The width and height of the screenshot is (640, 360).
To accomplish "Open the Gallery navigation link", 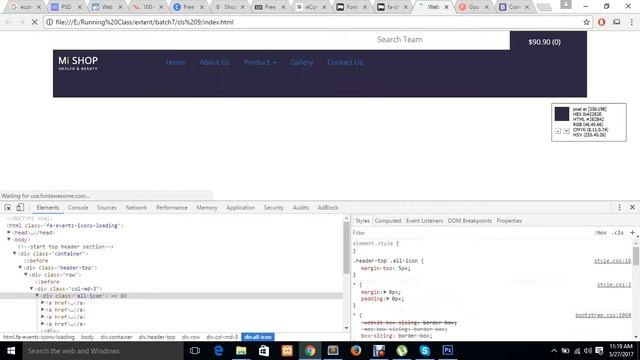I will coord(302,62).
